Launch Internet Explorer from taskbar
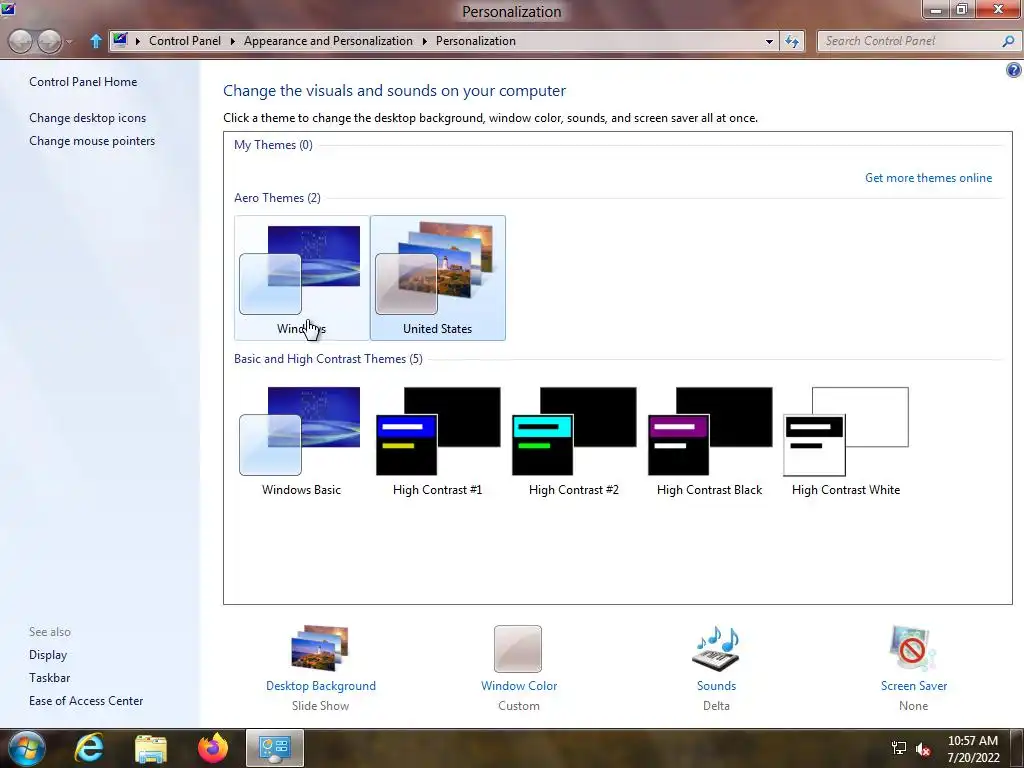Viewport: 1024px width, 768px height. pos(89,748)
